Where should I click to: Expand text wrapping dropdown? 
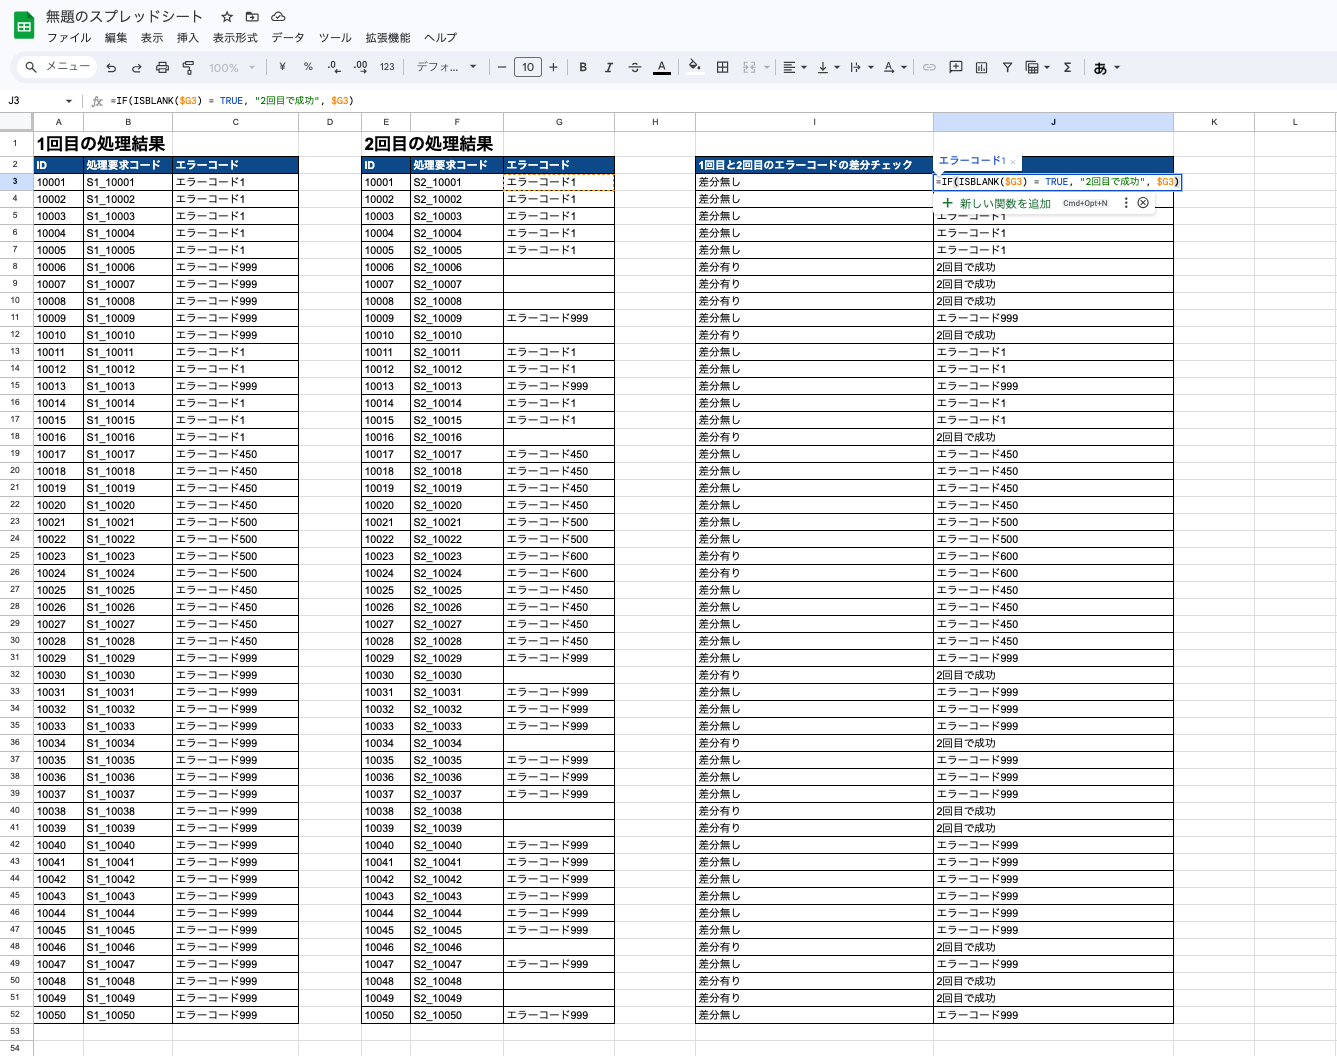[x=871, y=68]
